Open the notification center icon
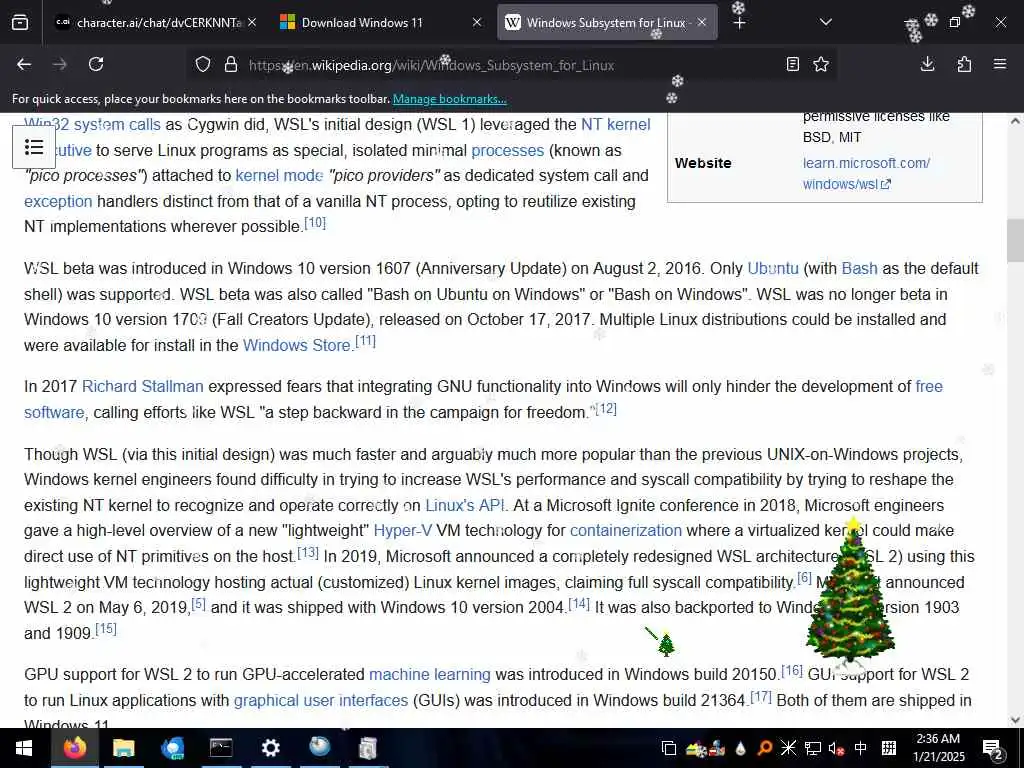 point(993,749)
